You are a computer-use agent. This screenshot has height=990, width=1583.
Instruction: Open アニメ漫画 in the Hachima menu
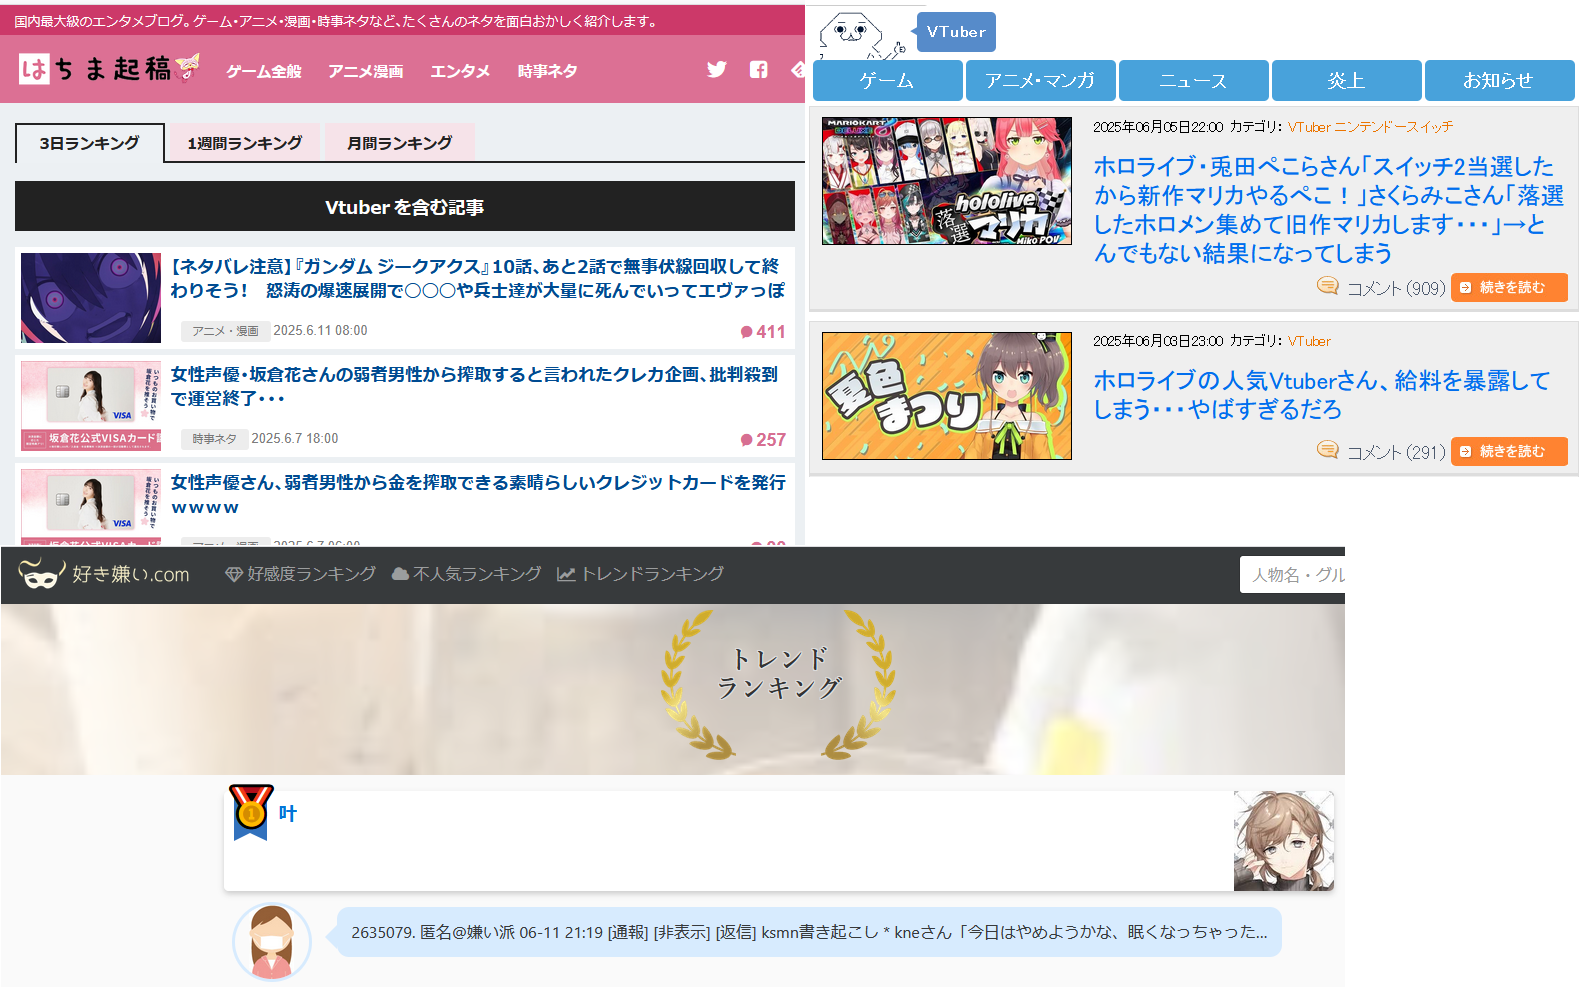pyautogui.click(x=366, y=71)
